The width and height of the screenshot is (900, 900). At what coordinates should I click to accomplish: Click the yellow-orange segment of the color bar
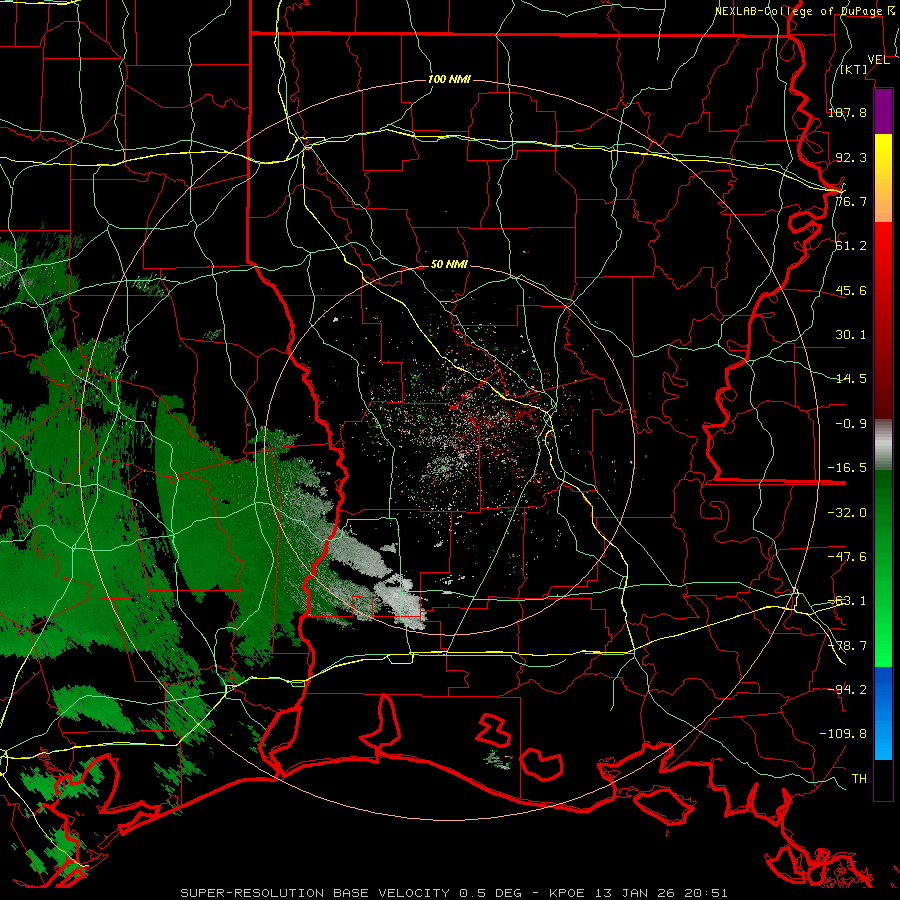pos(883,178)
